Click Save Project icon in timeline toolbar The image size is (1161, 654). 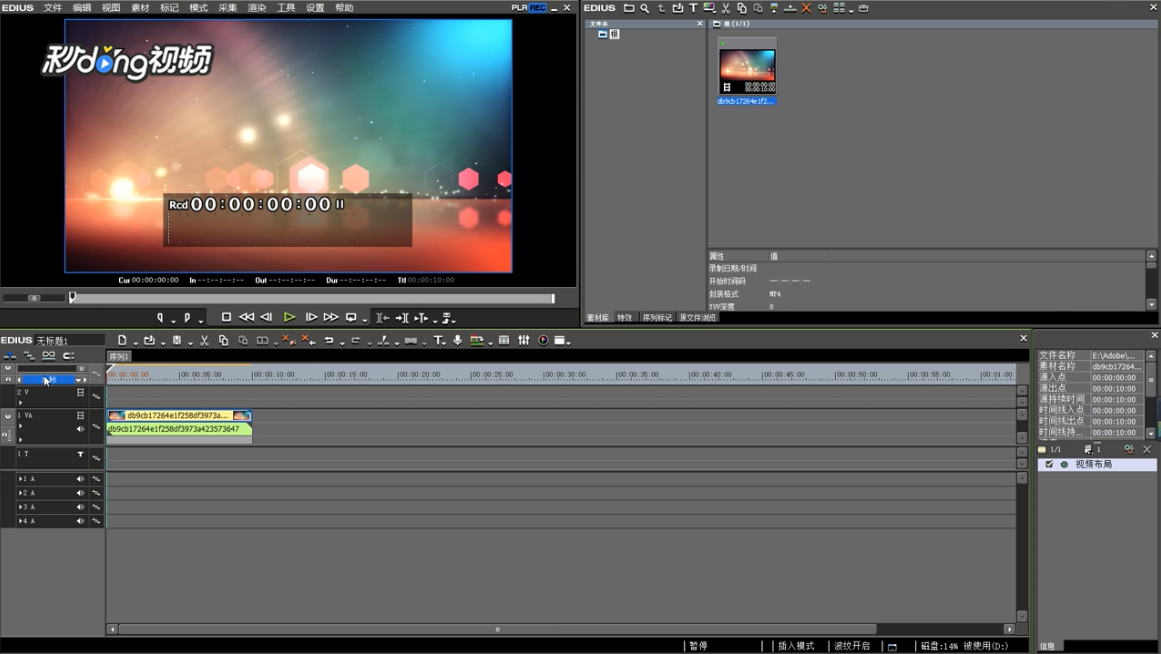(177, 340)
